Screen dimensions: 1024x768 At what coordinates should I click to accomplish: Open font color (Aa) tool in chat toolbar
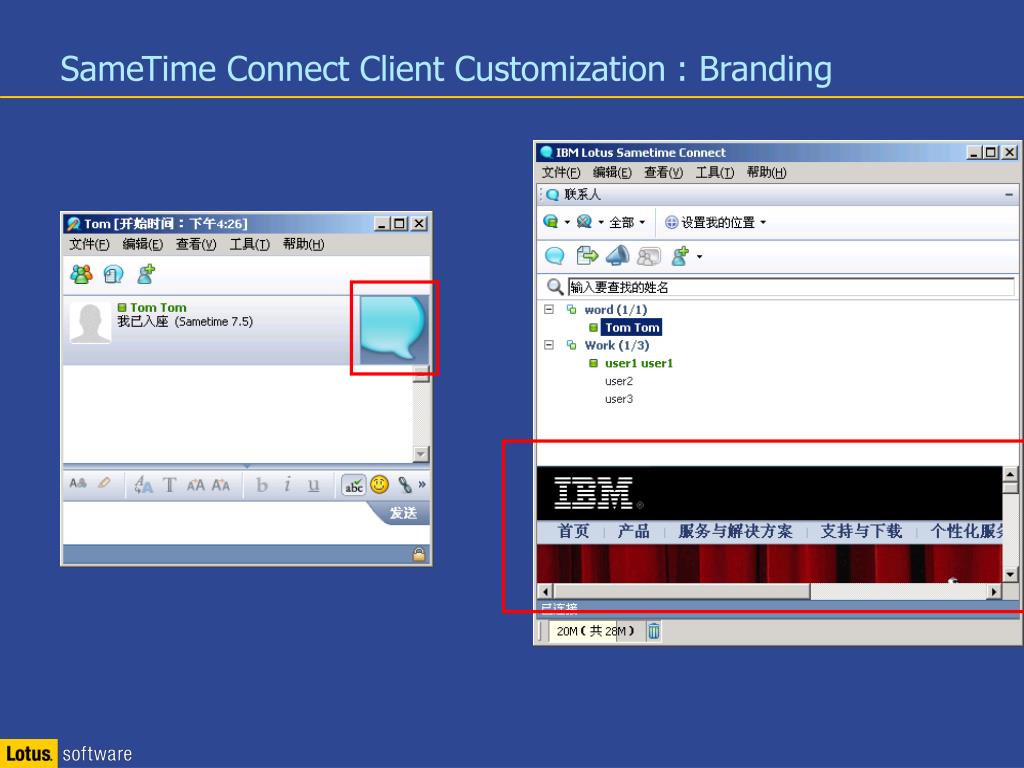click(x=78, y=483)
